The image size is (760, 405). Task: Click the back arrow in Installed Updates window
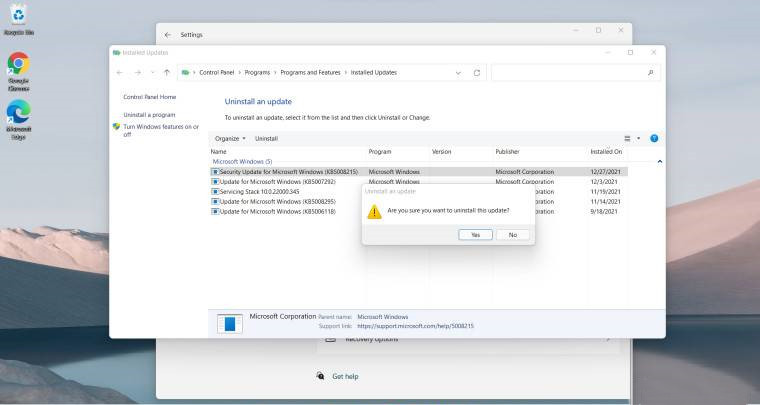121,73
